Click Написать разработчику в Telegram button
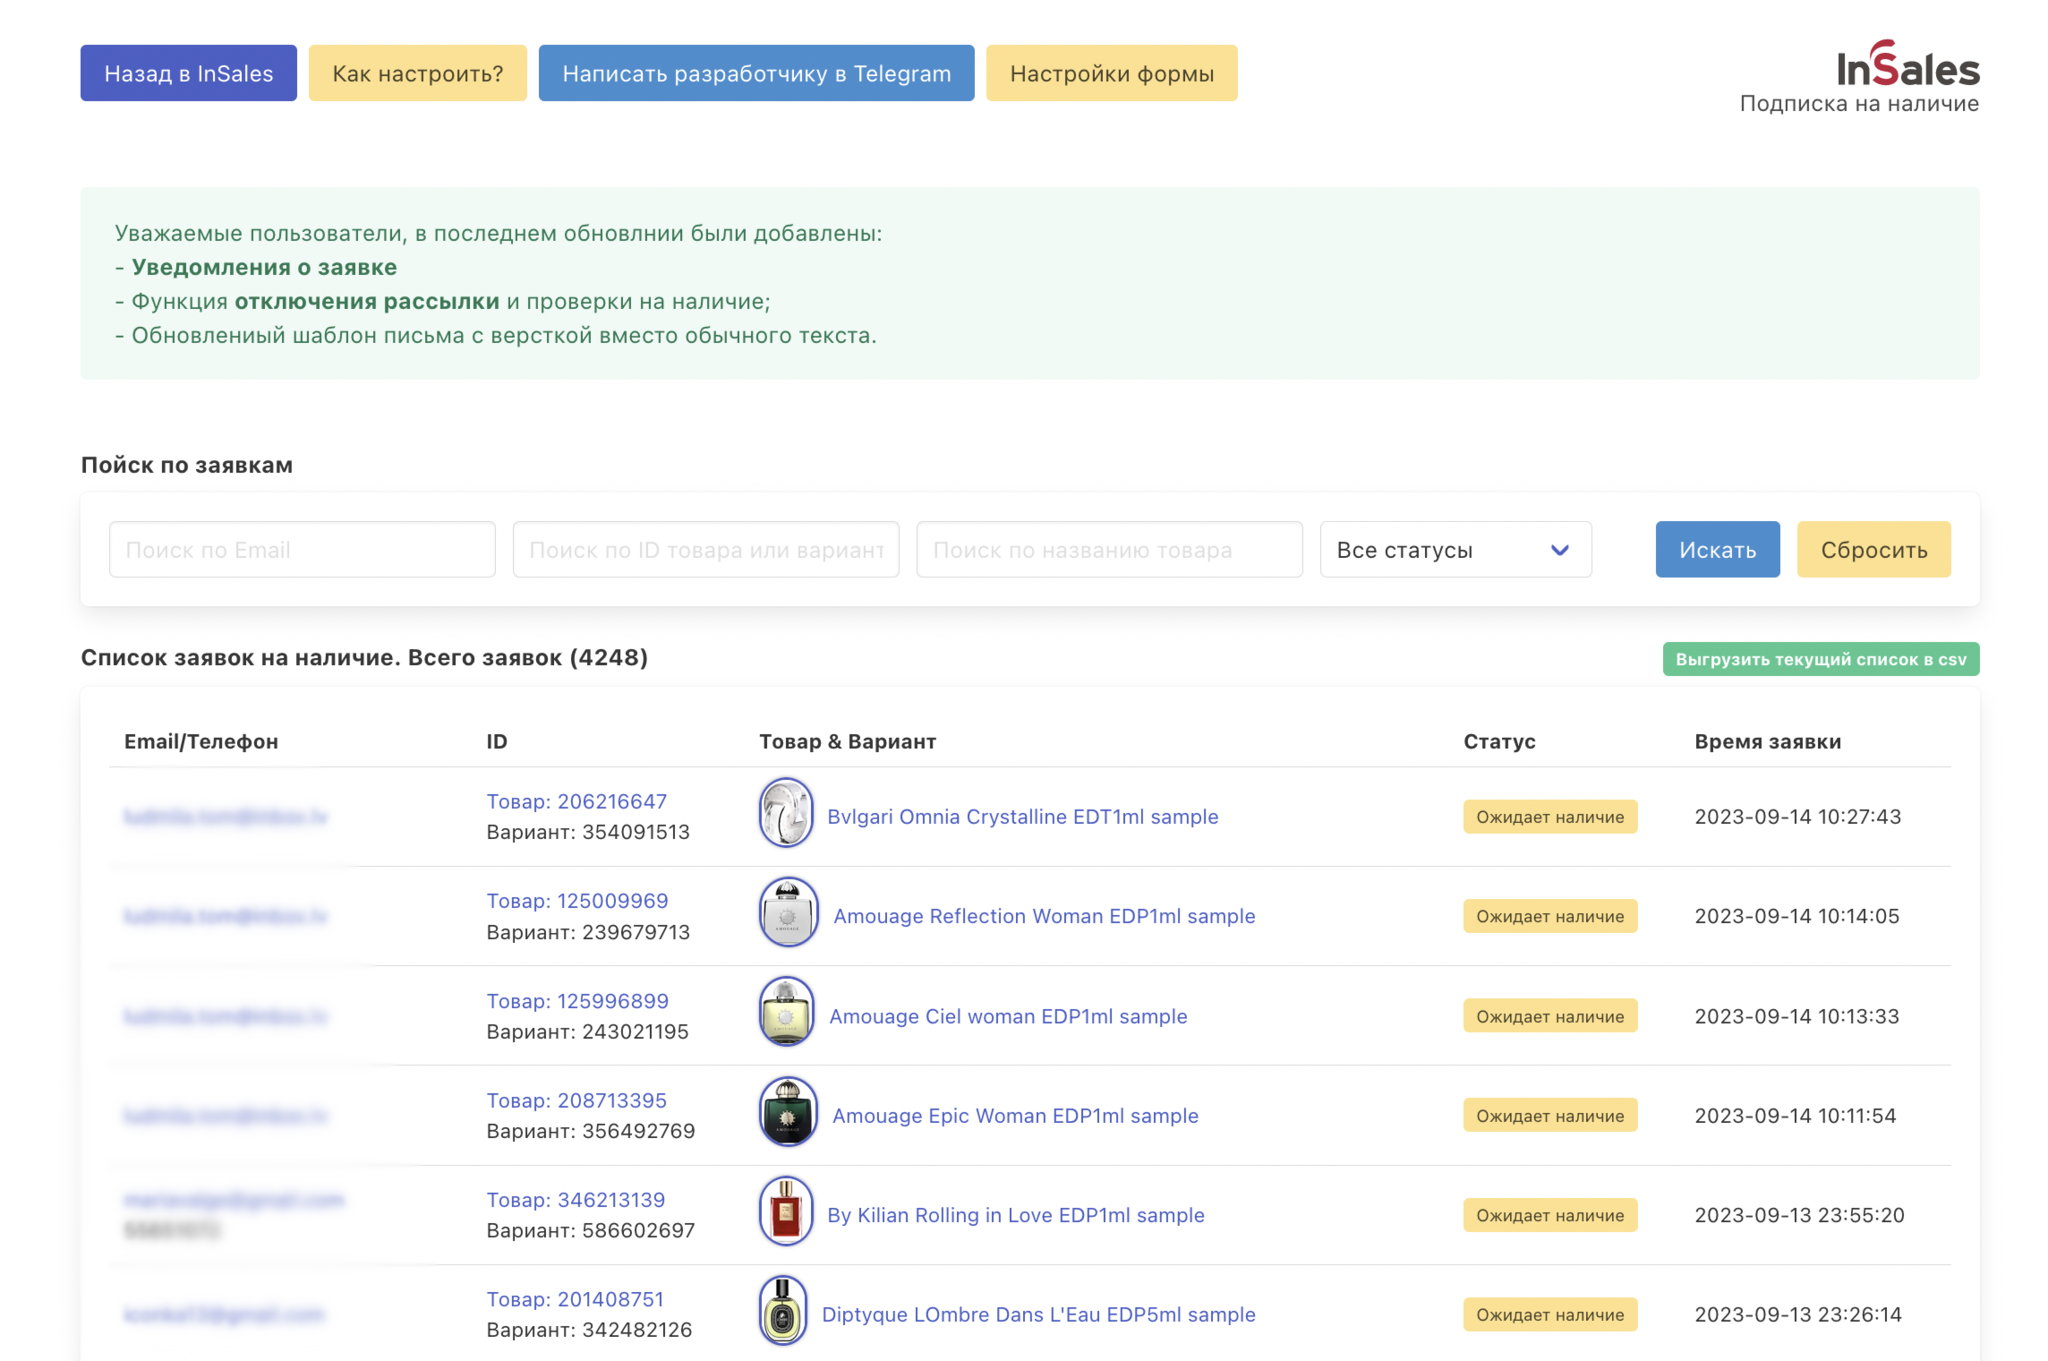Screen dimensions: 2048x1361 (757, 73)
